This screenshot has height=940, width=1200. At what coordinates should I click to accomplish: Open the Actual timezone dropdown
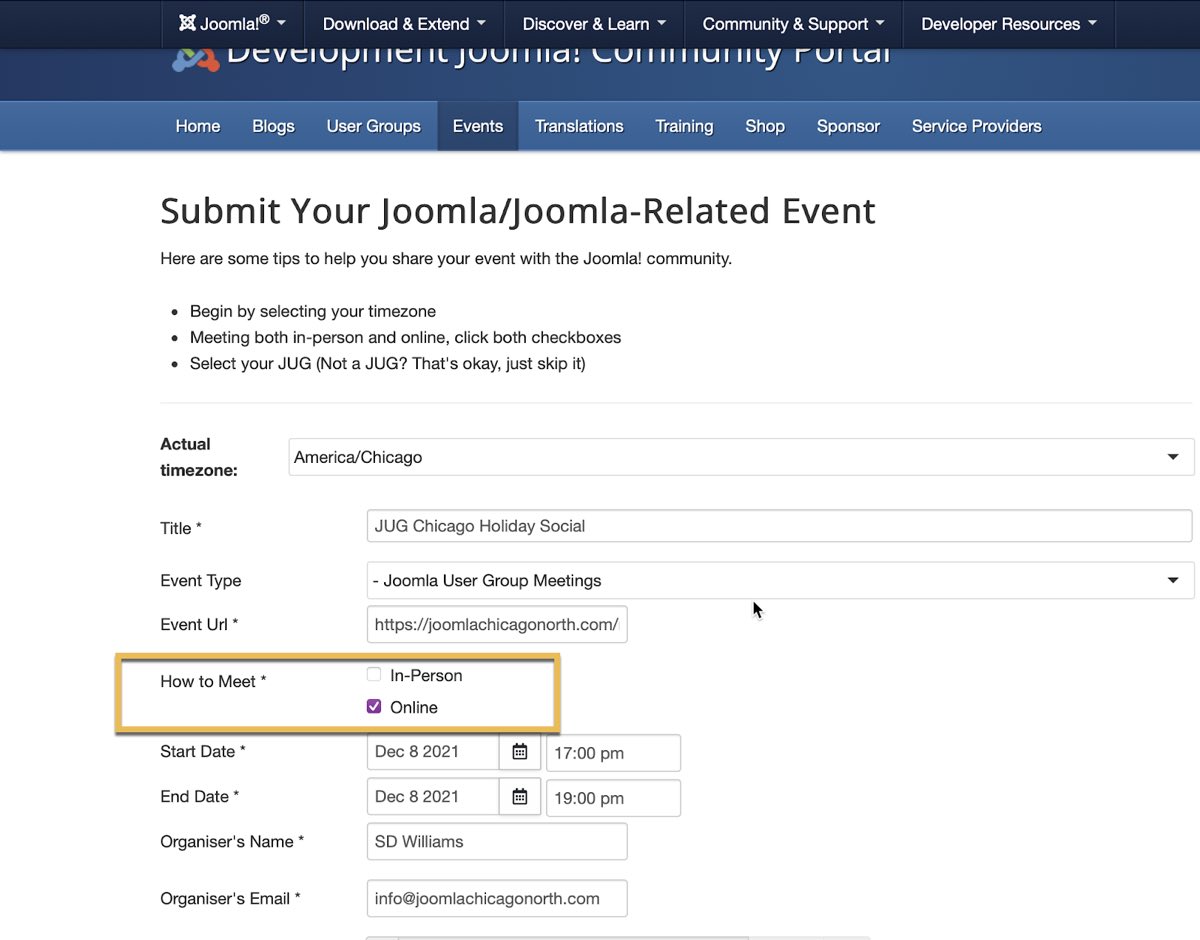click(741, 457)
